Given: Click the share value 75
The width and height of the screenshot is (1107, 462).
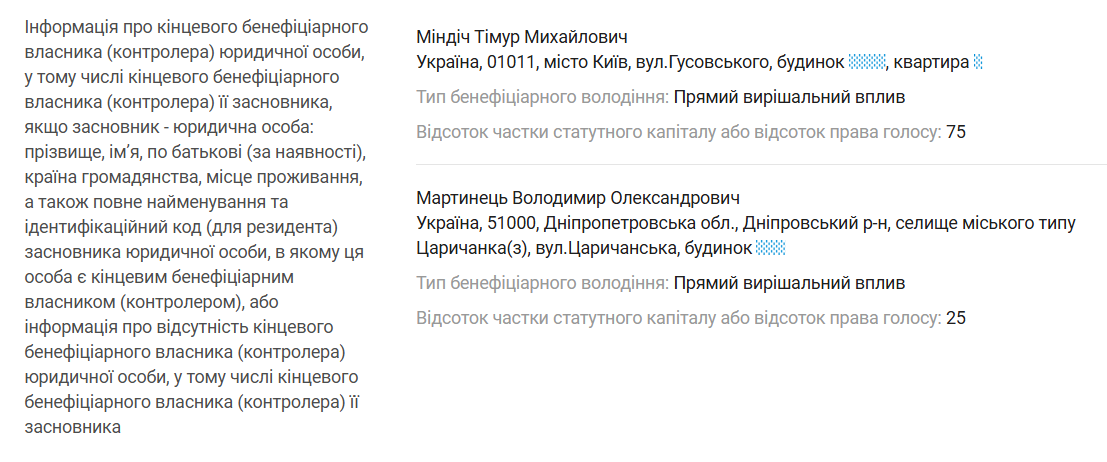Looking at the screenshot, I should [x=956, y=133].
